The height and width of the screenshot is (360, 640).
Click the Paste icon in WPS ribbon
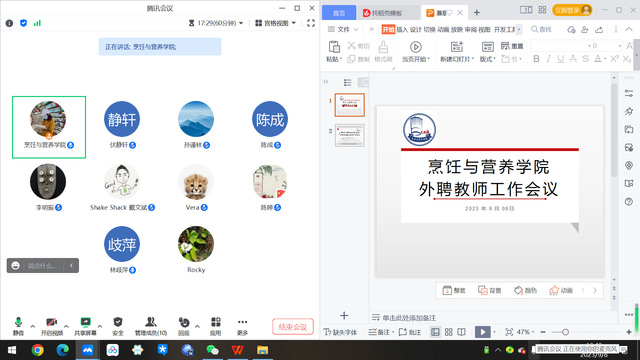(x=334, y=48)
